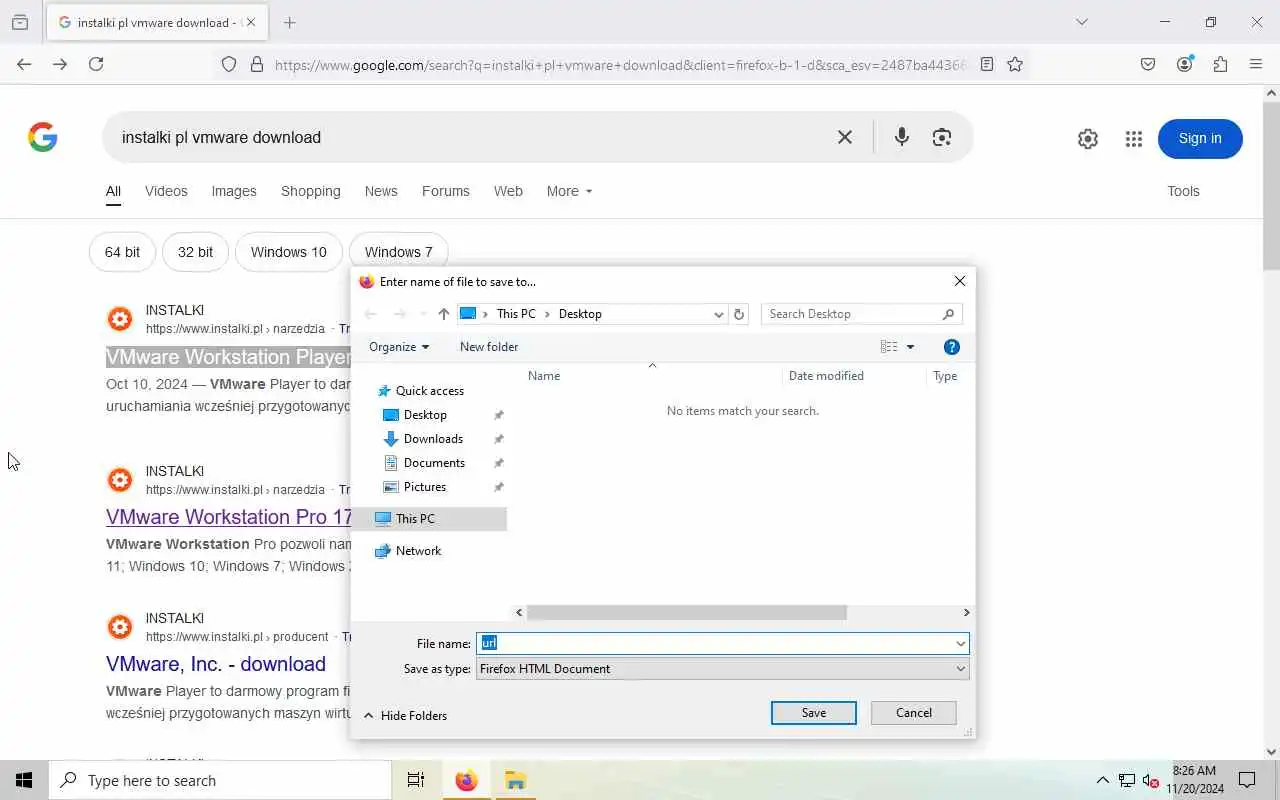This screenshot has height=800, width=1280.
Task: Open Task View on the taskbar
Action: click(416, 780)
